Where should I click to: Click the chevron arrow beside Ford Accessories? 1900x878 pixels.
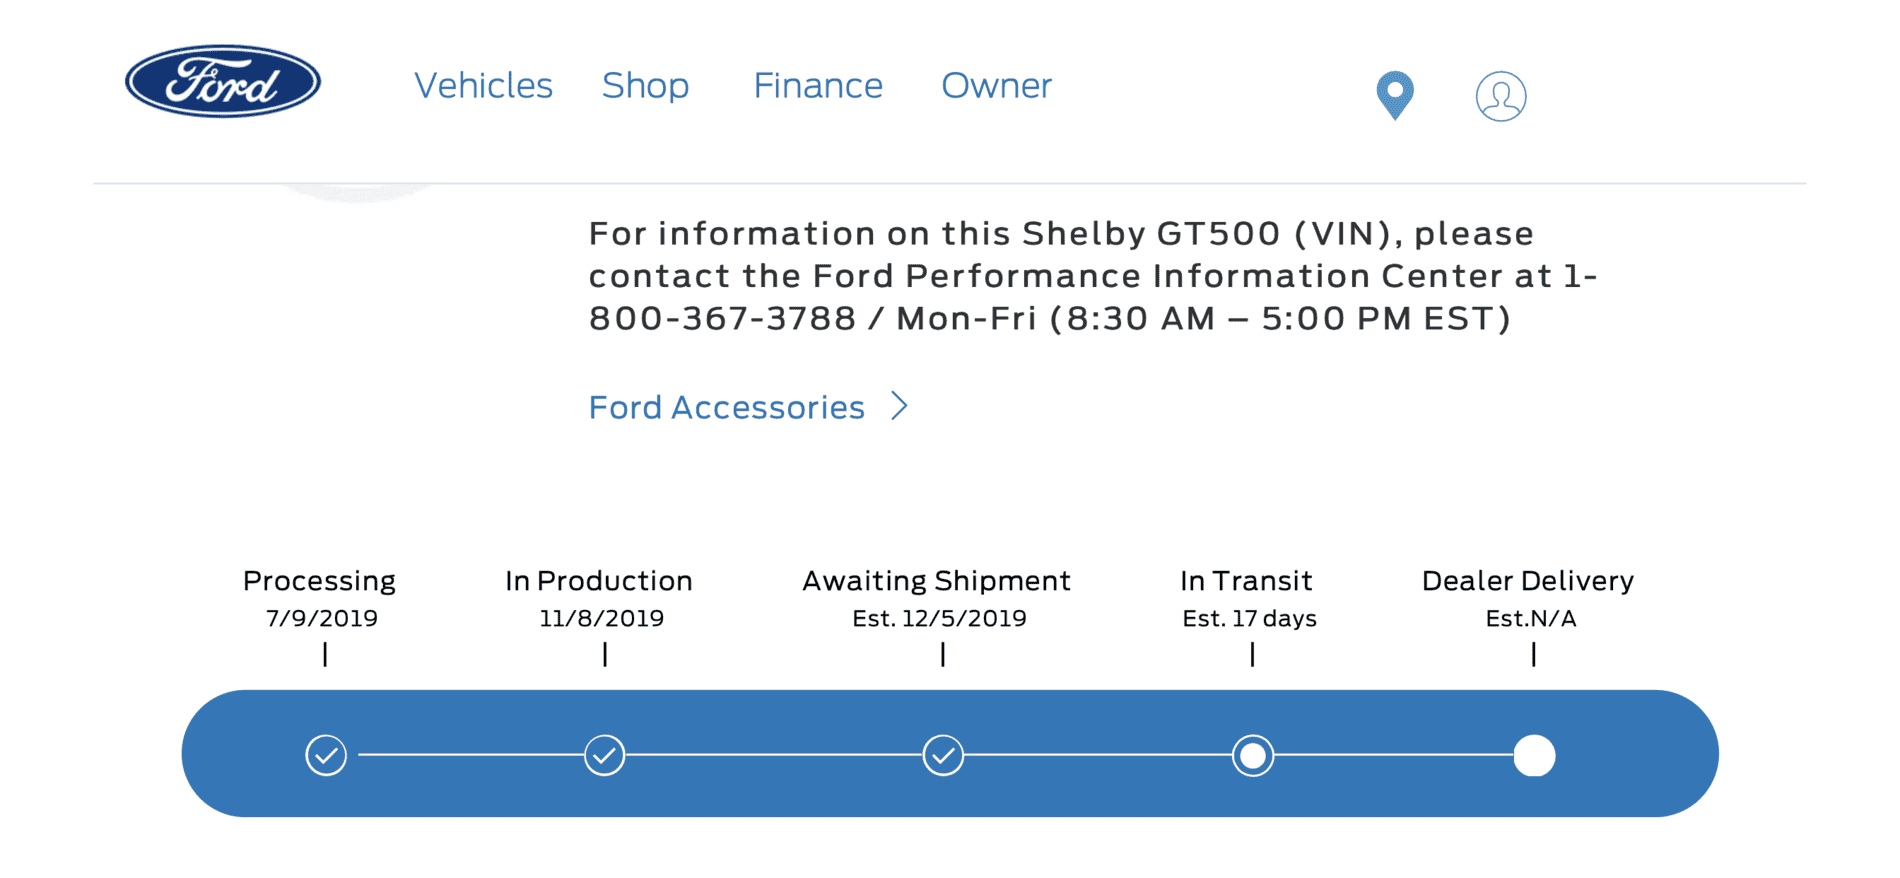pyautogui.click(x=899, y=406)
